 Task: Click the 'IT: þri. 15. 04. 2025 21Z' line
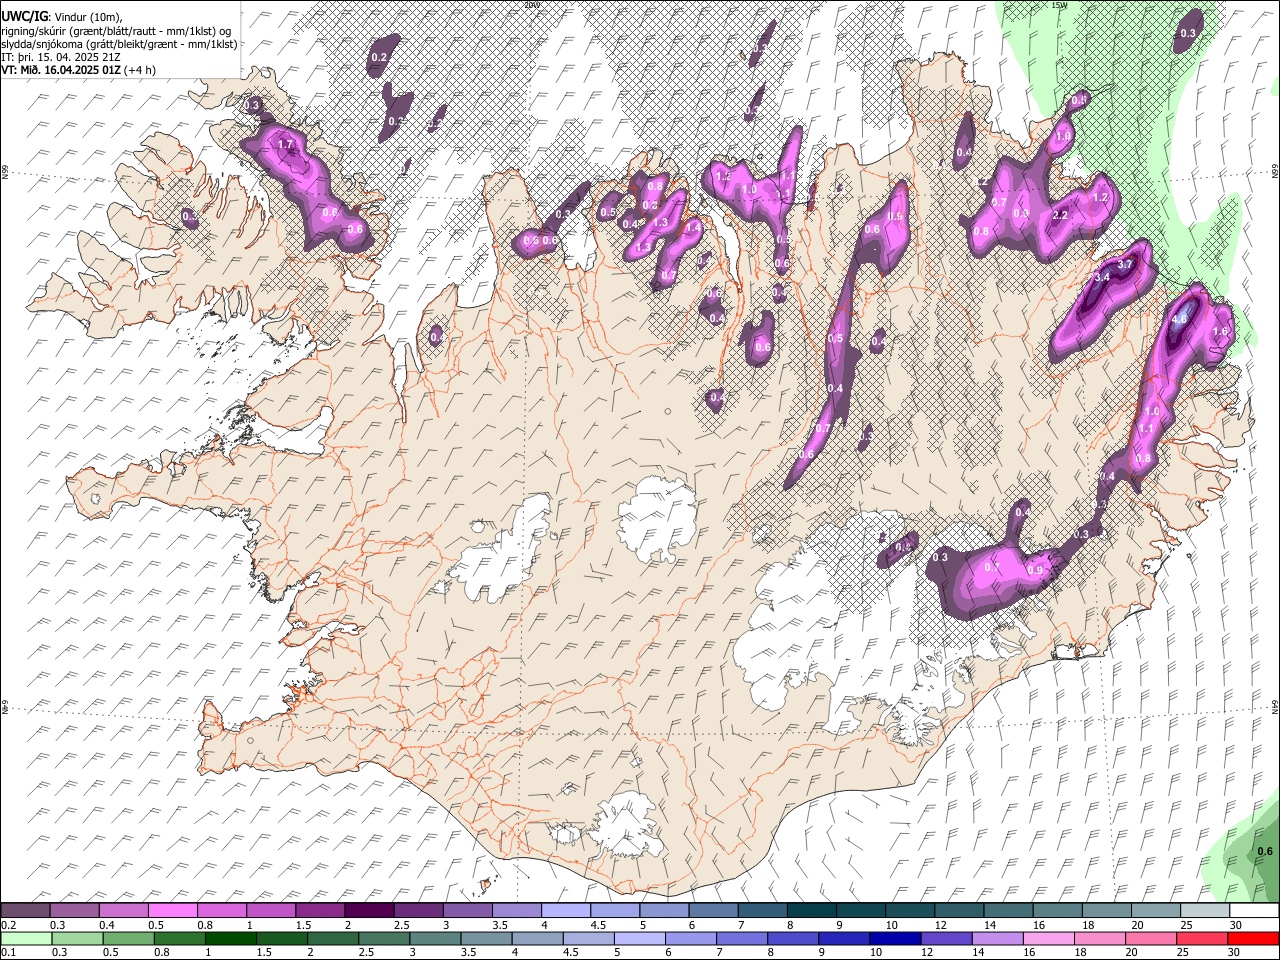tap(61, 57)
